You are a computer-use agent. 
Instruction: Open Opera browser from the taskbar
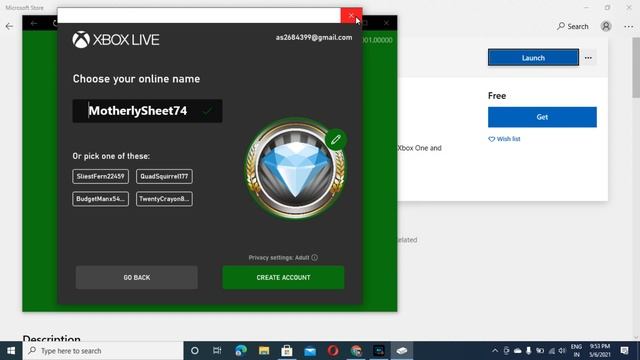coord(333,351)
